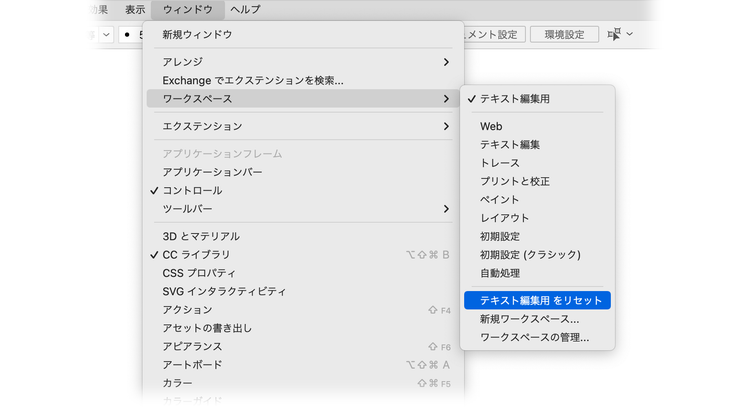
Task: Choose テキスト編集用 をリセット
Action: click(540, 300)
